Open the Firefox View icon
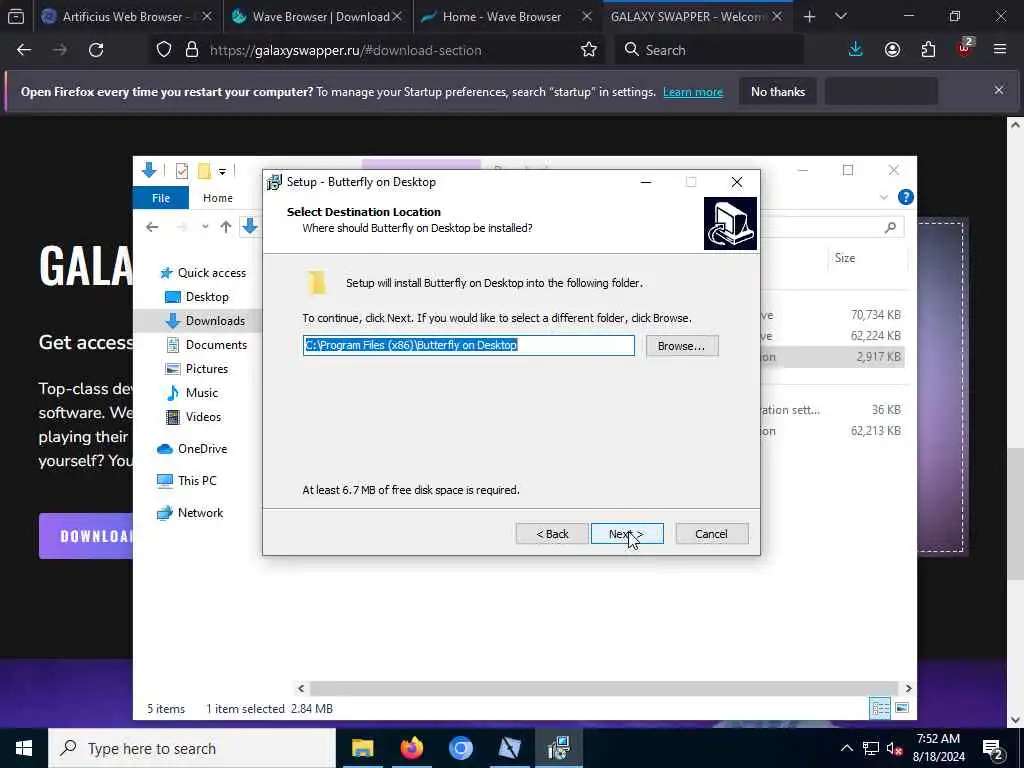 pyautogui.click(x=16, y=16)
